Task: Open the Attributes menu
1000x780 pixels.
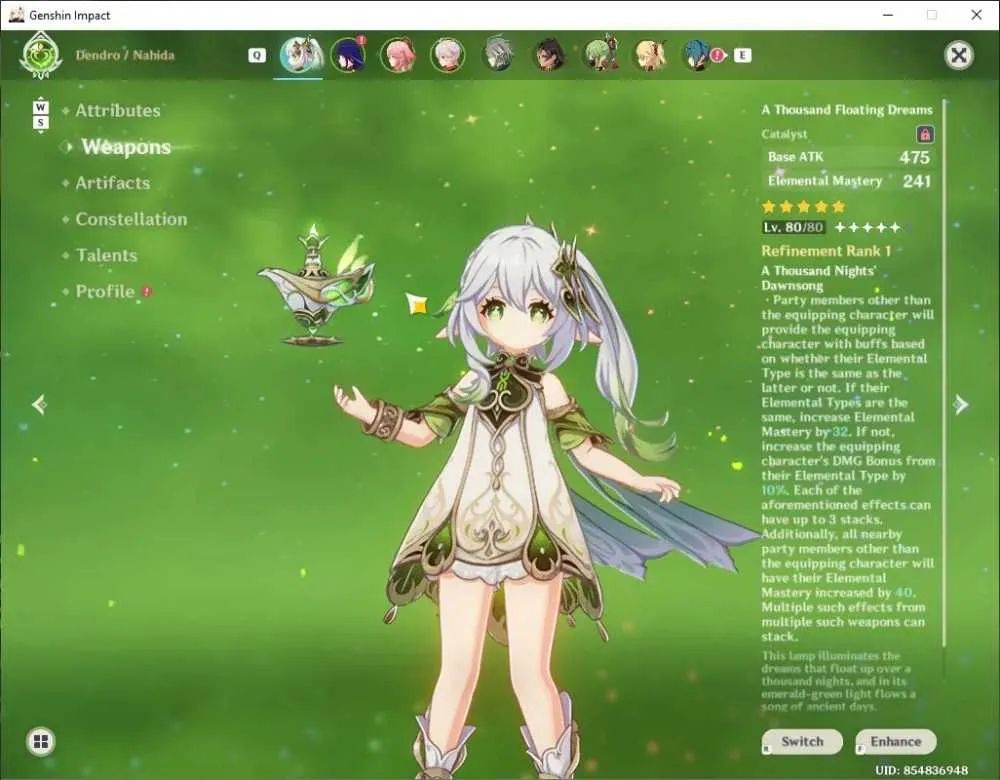Action: pyautogui.click(x=118, y=111)
